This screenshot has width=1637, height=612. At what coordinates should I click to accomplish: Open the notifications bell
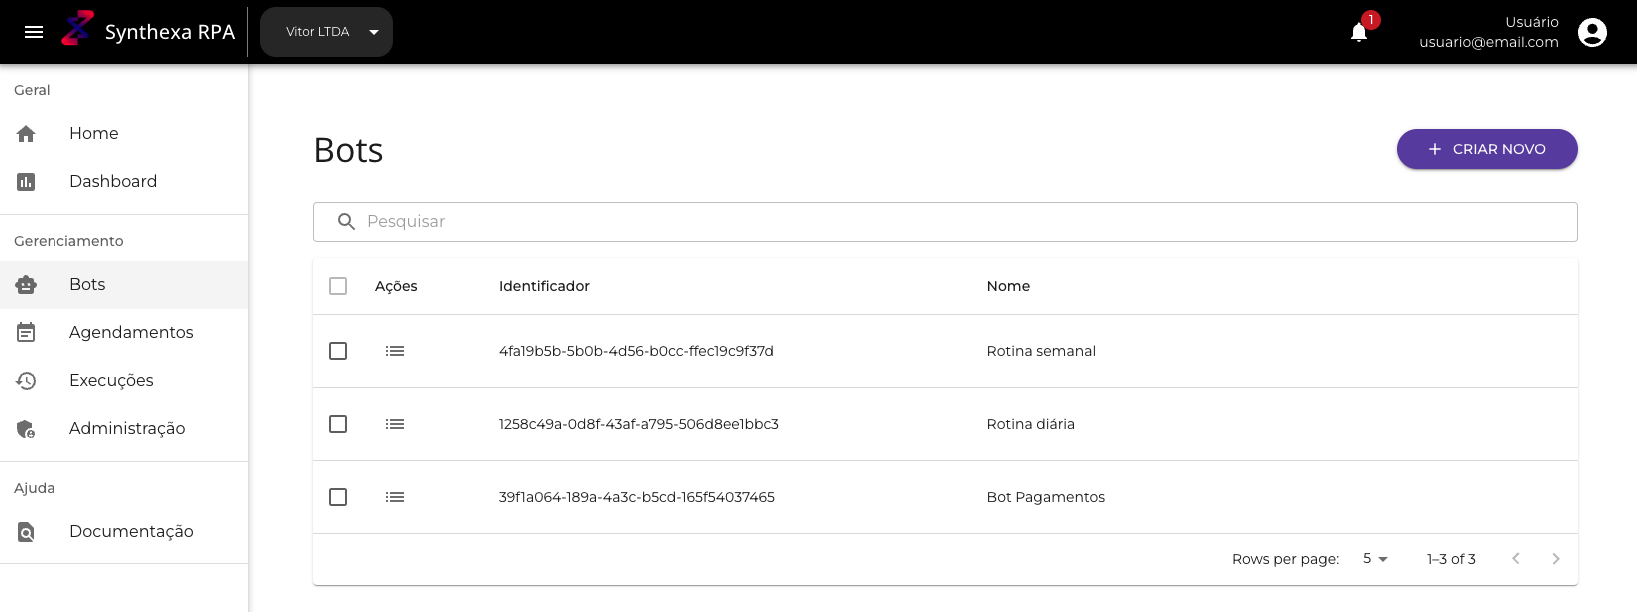pos(1359,32)
